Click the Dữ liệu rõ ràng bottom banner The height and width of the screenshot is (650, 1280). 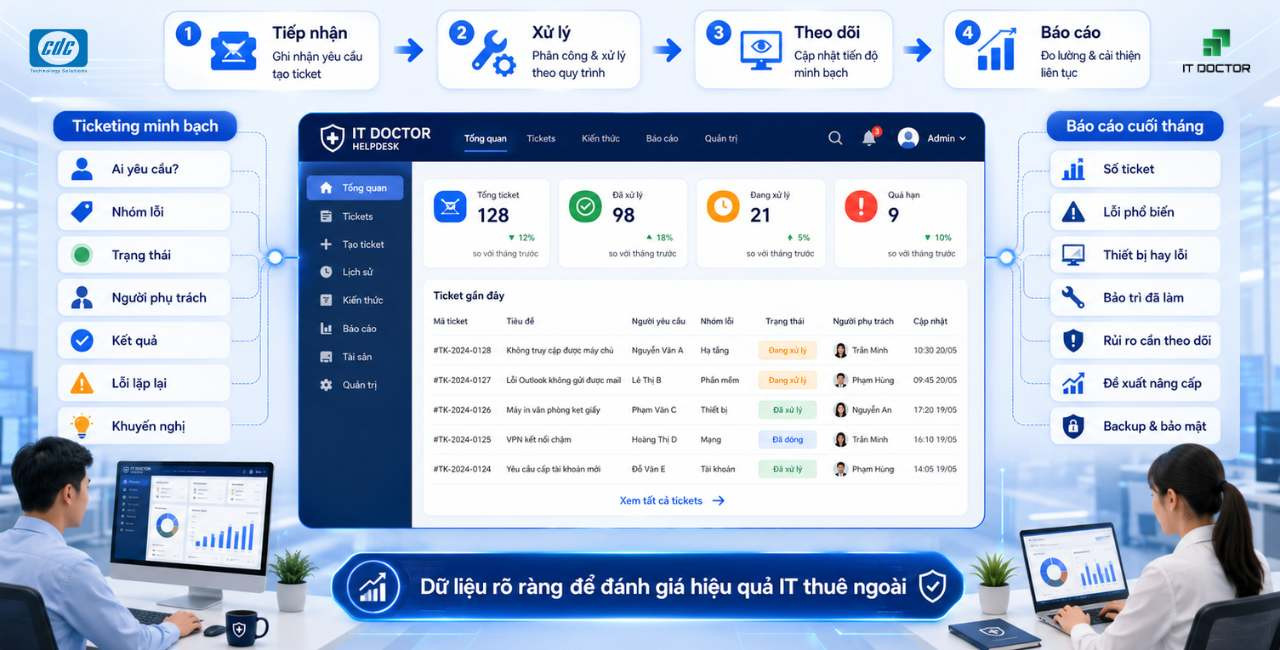tap(648, 586)
